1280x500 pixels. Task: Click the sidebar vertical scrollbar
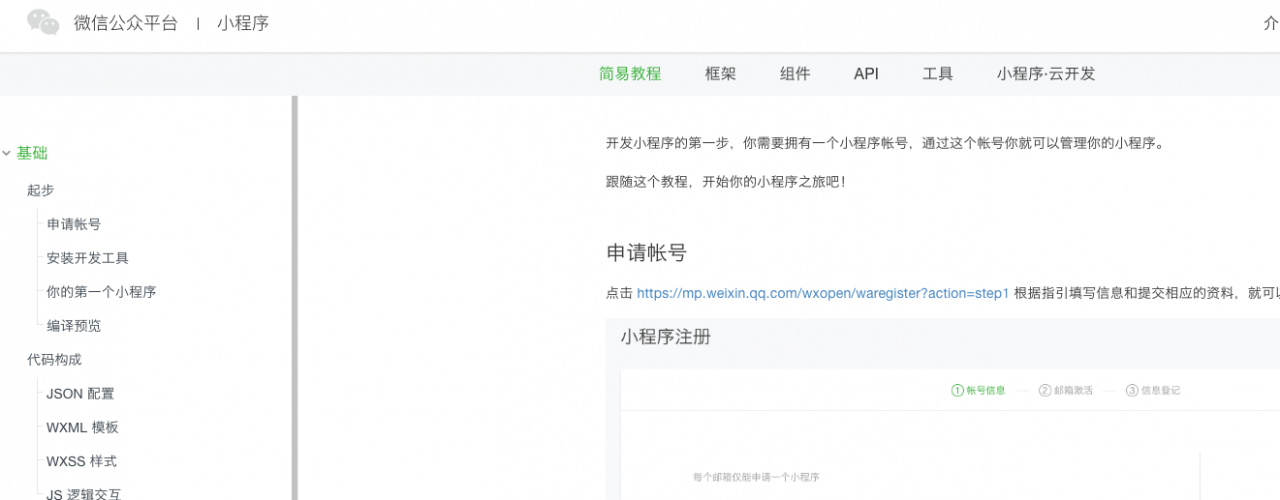click(x=295, y=298)
